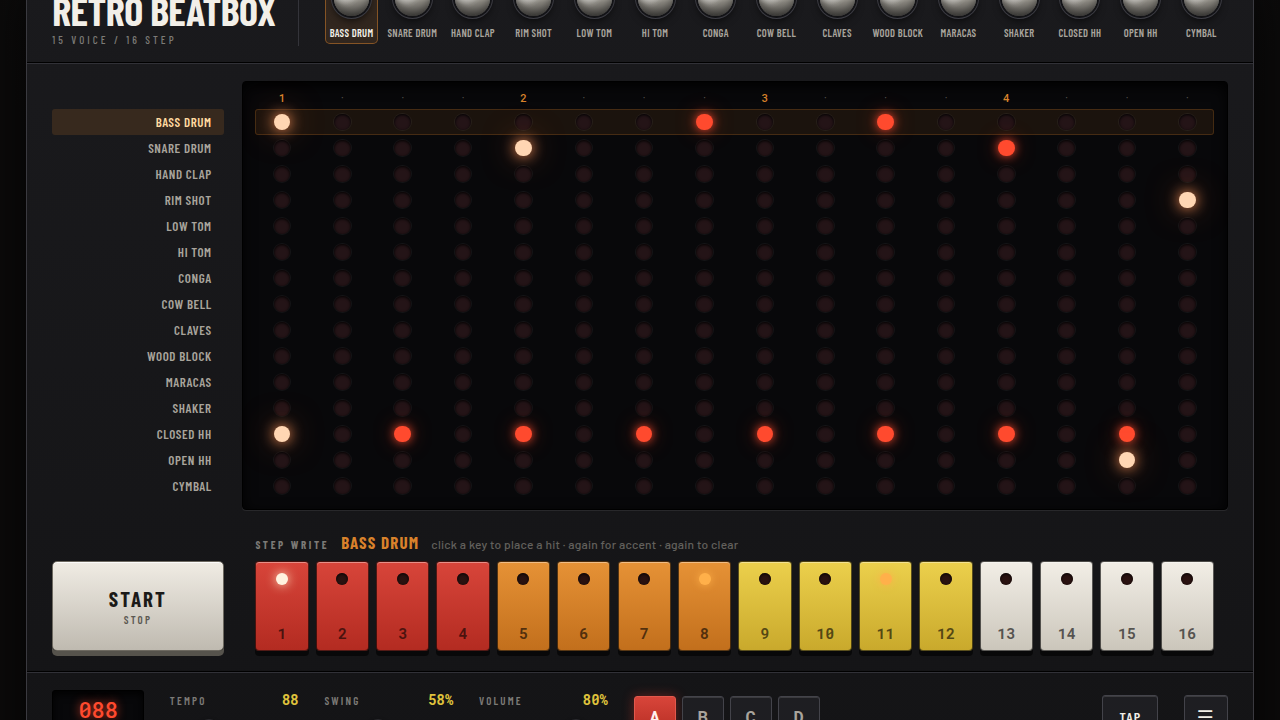The height and width of the screenshot is (720, 1280).
Task: Switch to pattern C
Action: coord(751,708)
